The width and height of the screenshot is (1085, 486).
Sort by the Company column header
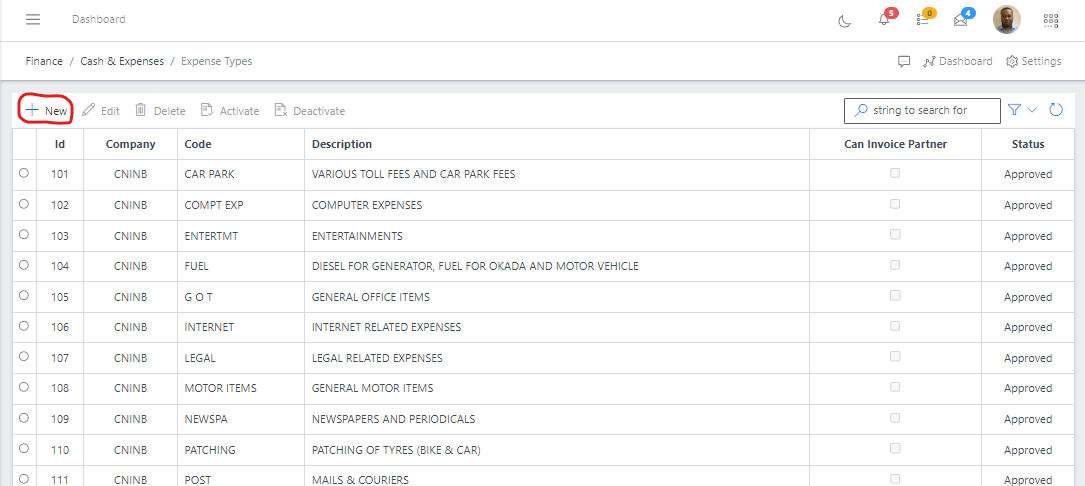[x=131, y=144]
